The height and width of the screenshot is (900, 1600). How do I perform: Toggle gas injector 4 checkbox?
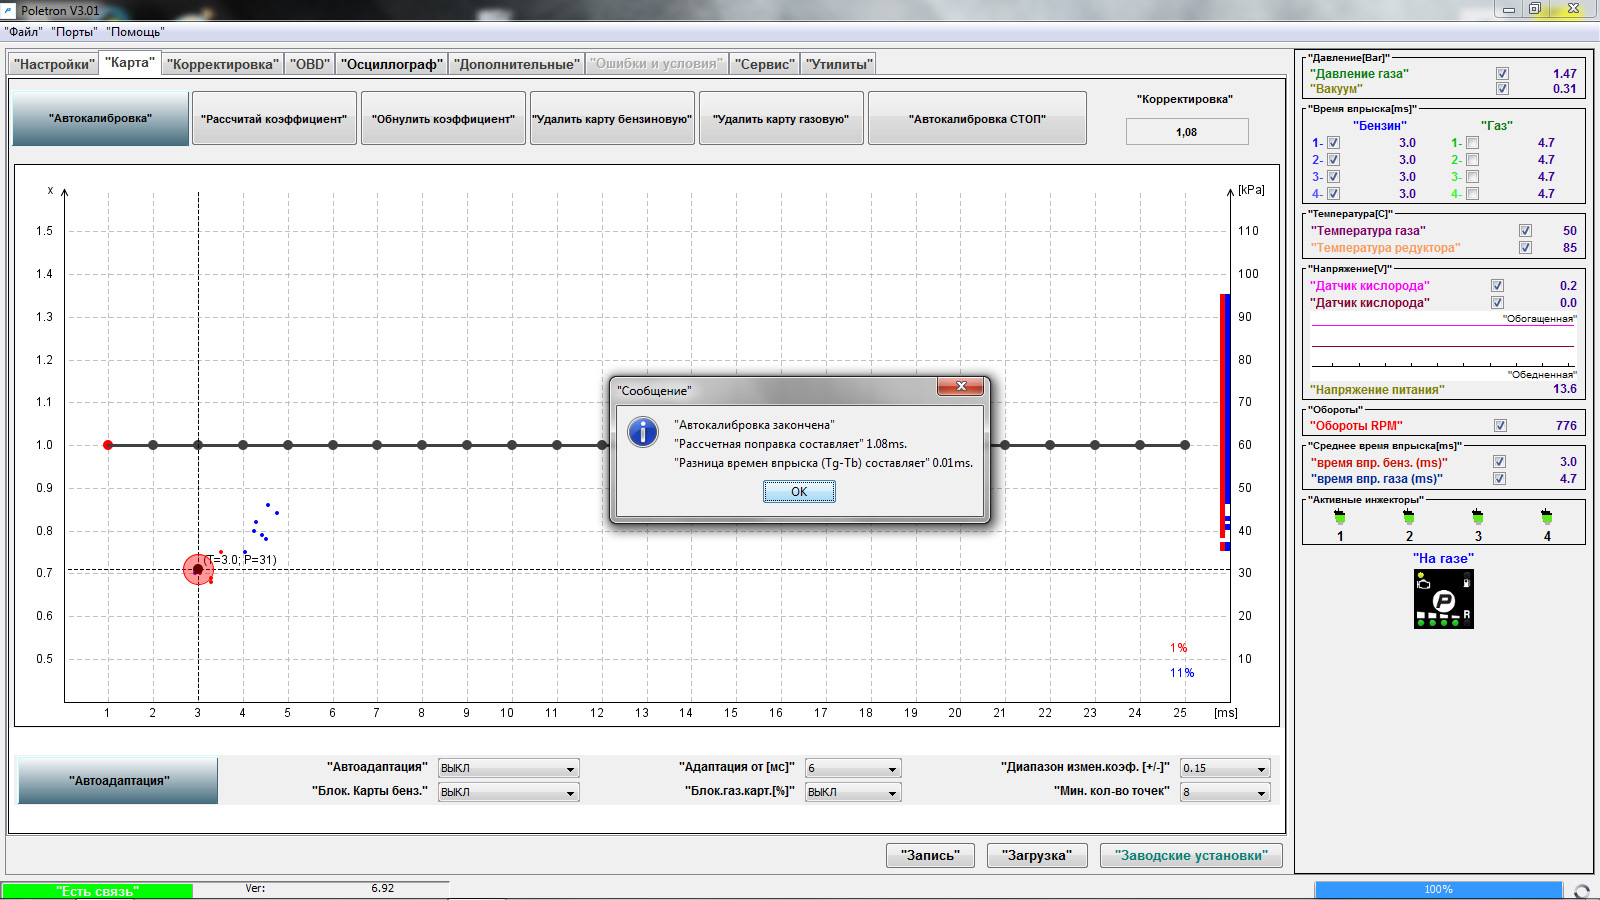(1472, 194)
